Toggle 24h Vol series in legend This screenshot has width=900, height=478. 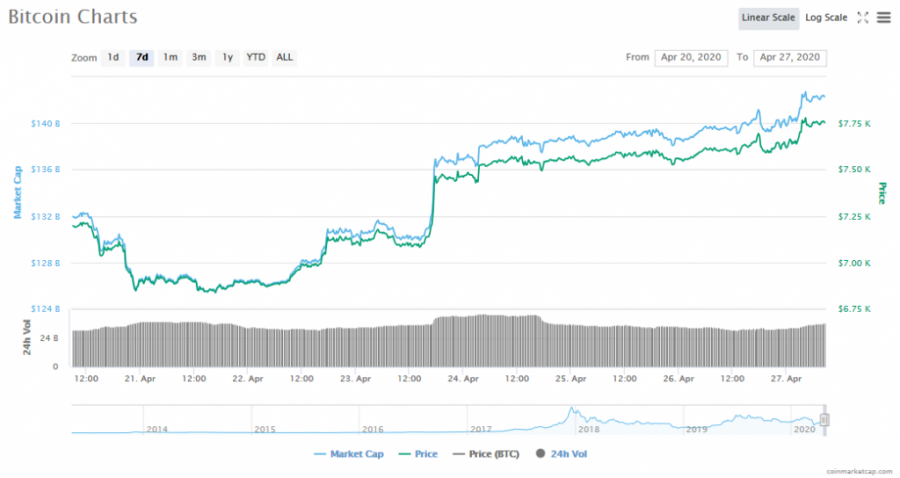(561, 454)
